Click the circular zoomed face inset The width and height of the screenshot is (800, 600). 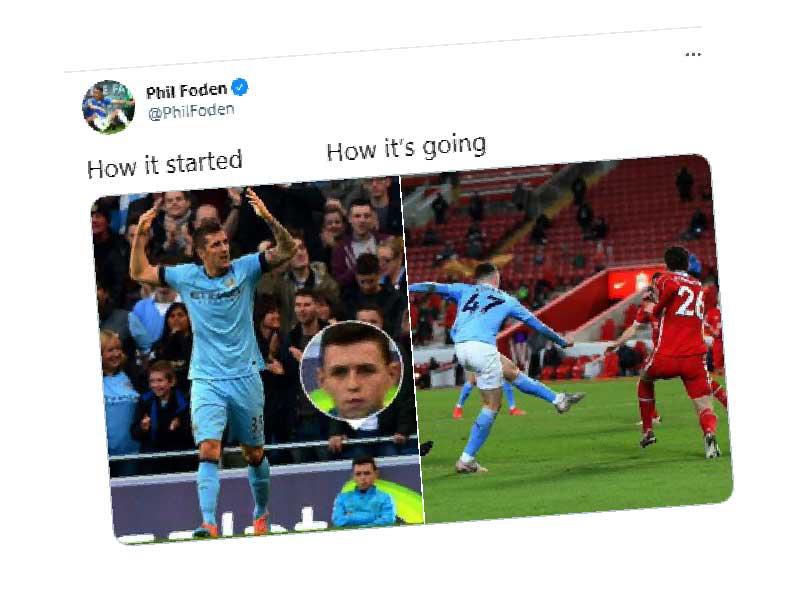pyautogui.click(x=352, y=370)
